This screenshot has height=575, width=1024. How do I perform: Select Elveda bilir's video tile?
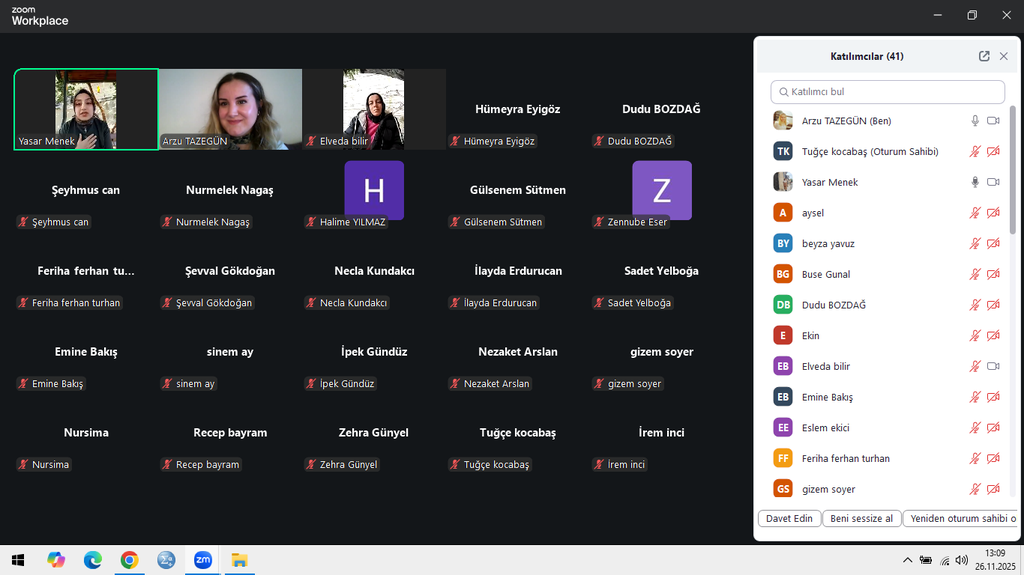pos(374,109)
